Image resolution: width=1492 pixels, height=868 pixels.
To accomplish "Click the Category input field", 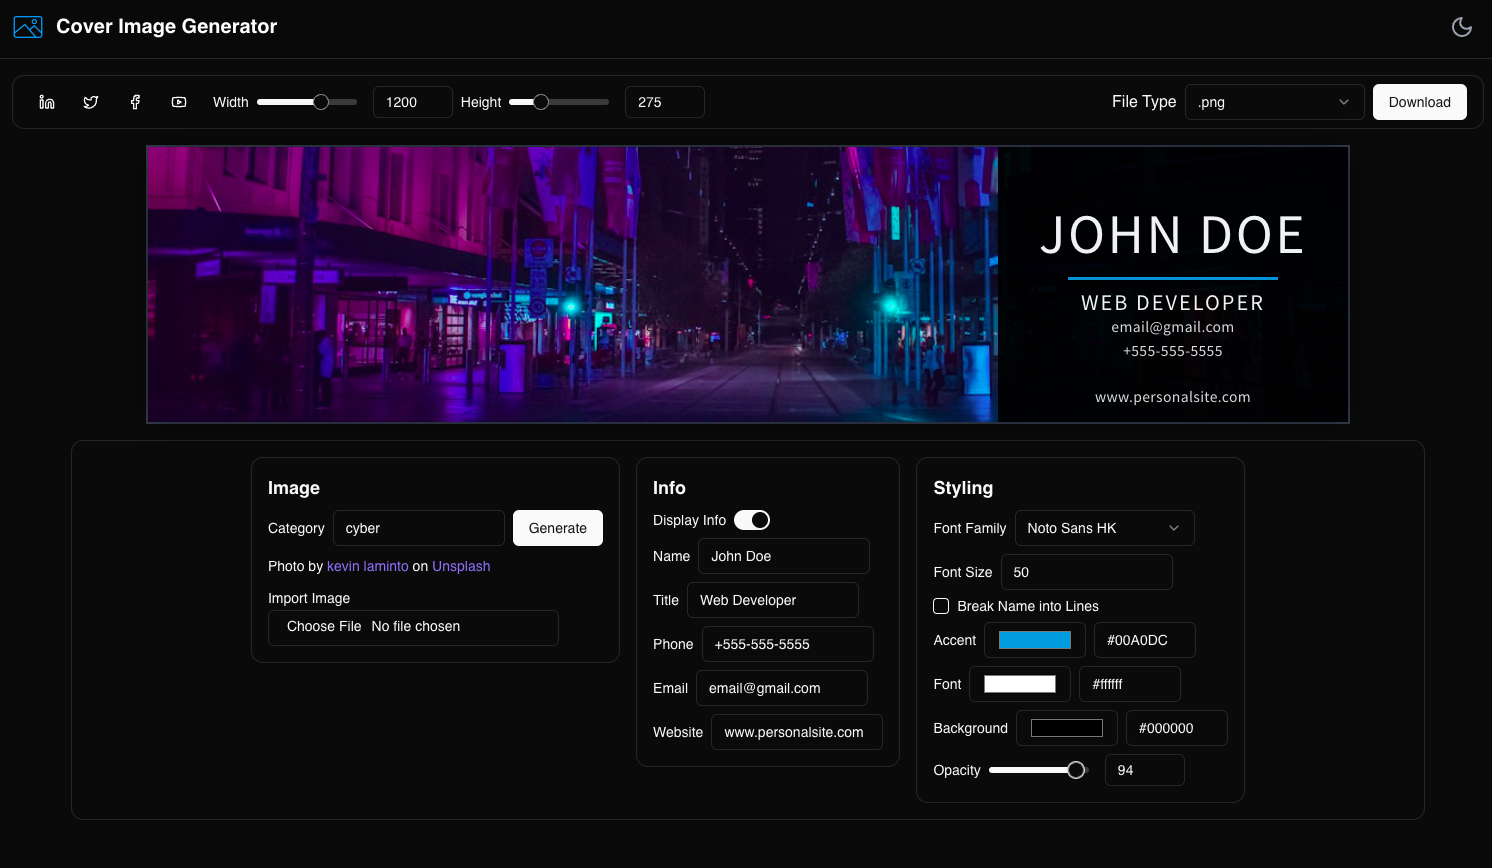I will click(x=419, y=528).
